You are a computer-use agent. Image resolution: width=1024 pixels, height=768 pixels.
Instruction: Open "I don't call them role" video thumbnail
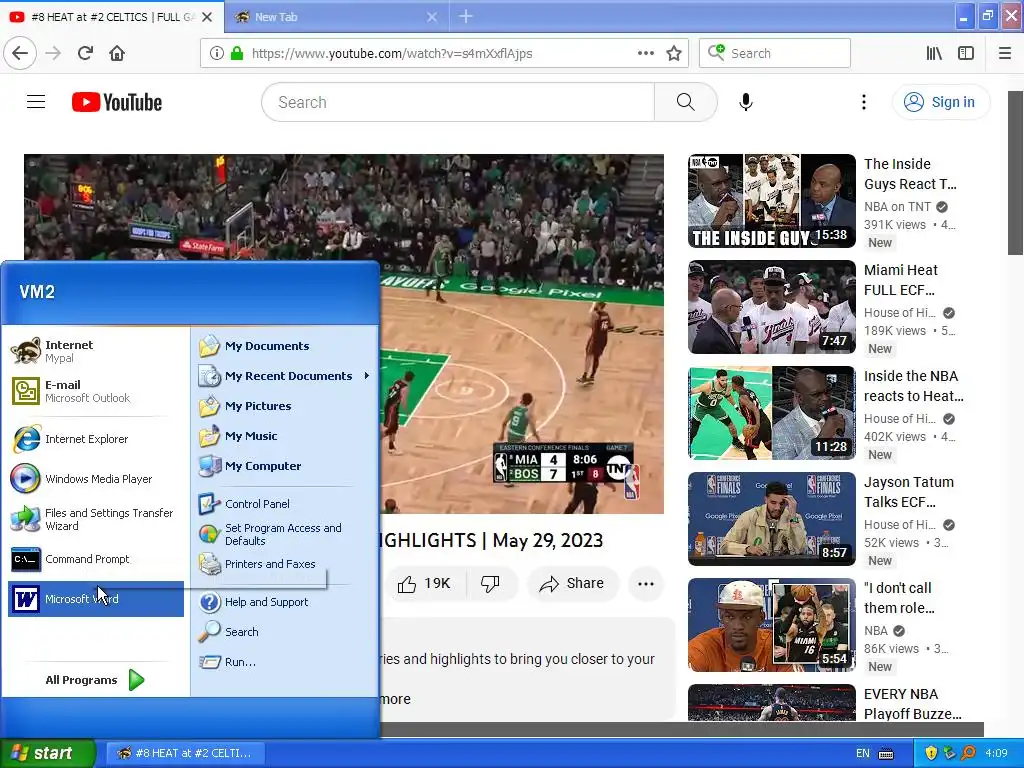771,625
